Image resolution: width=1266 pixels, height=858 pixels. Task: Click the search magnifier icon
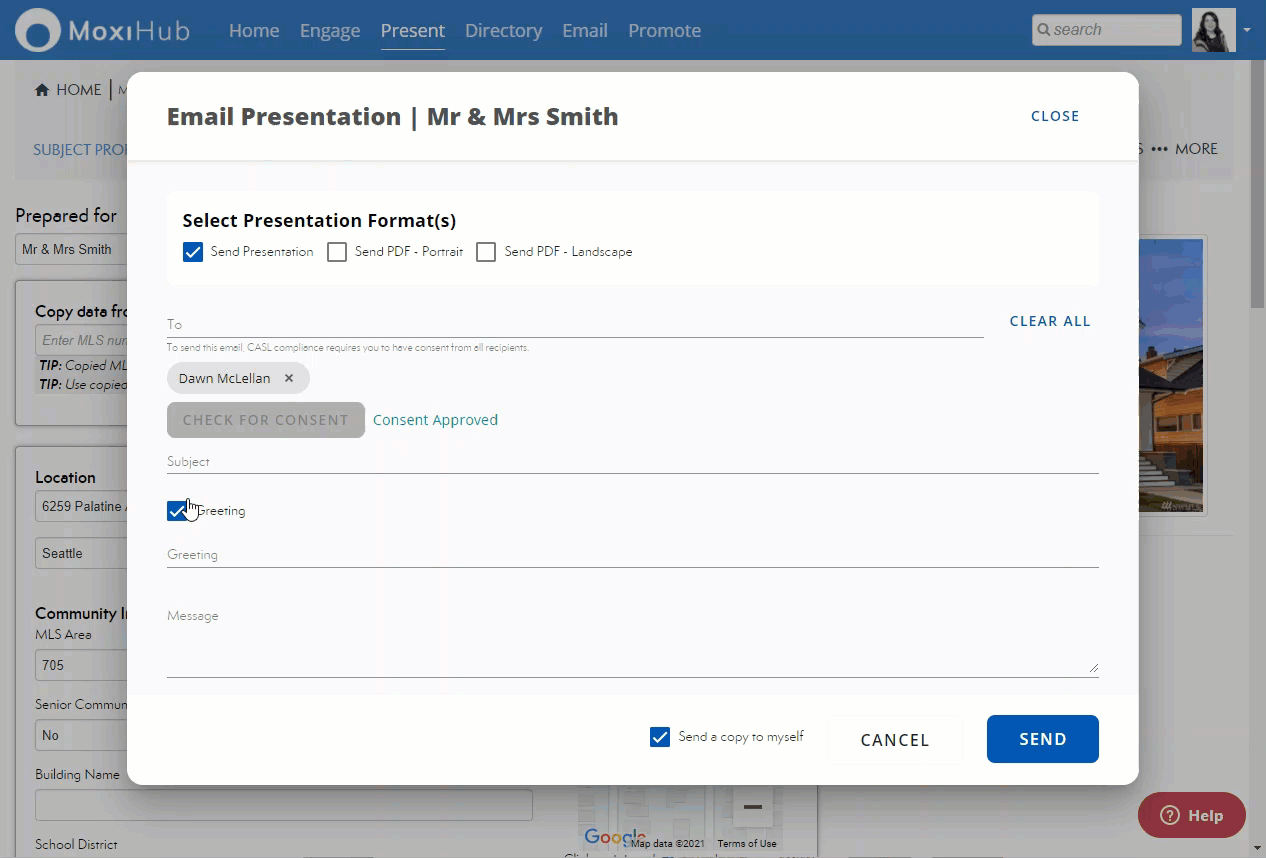click(x=1043, y=30)
